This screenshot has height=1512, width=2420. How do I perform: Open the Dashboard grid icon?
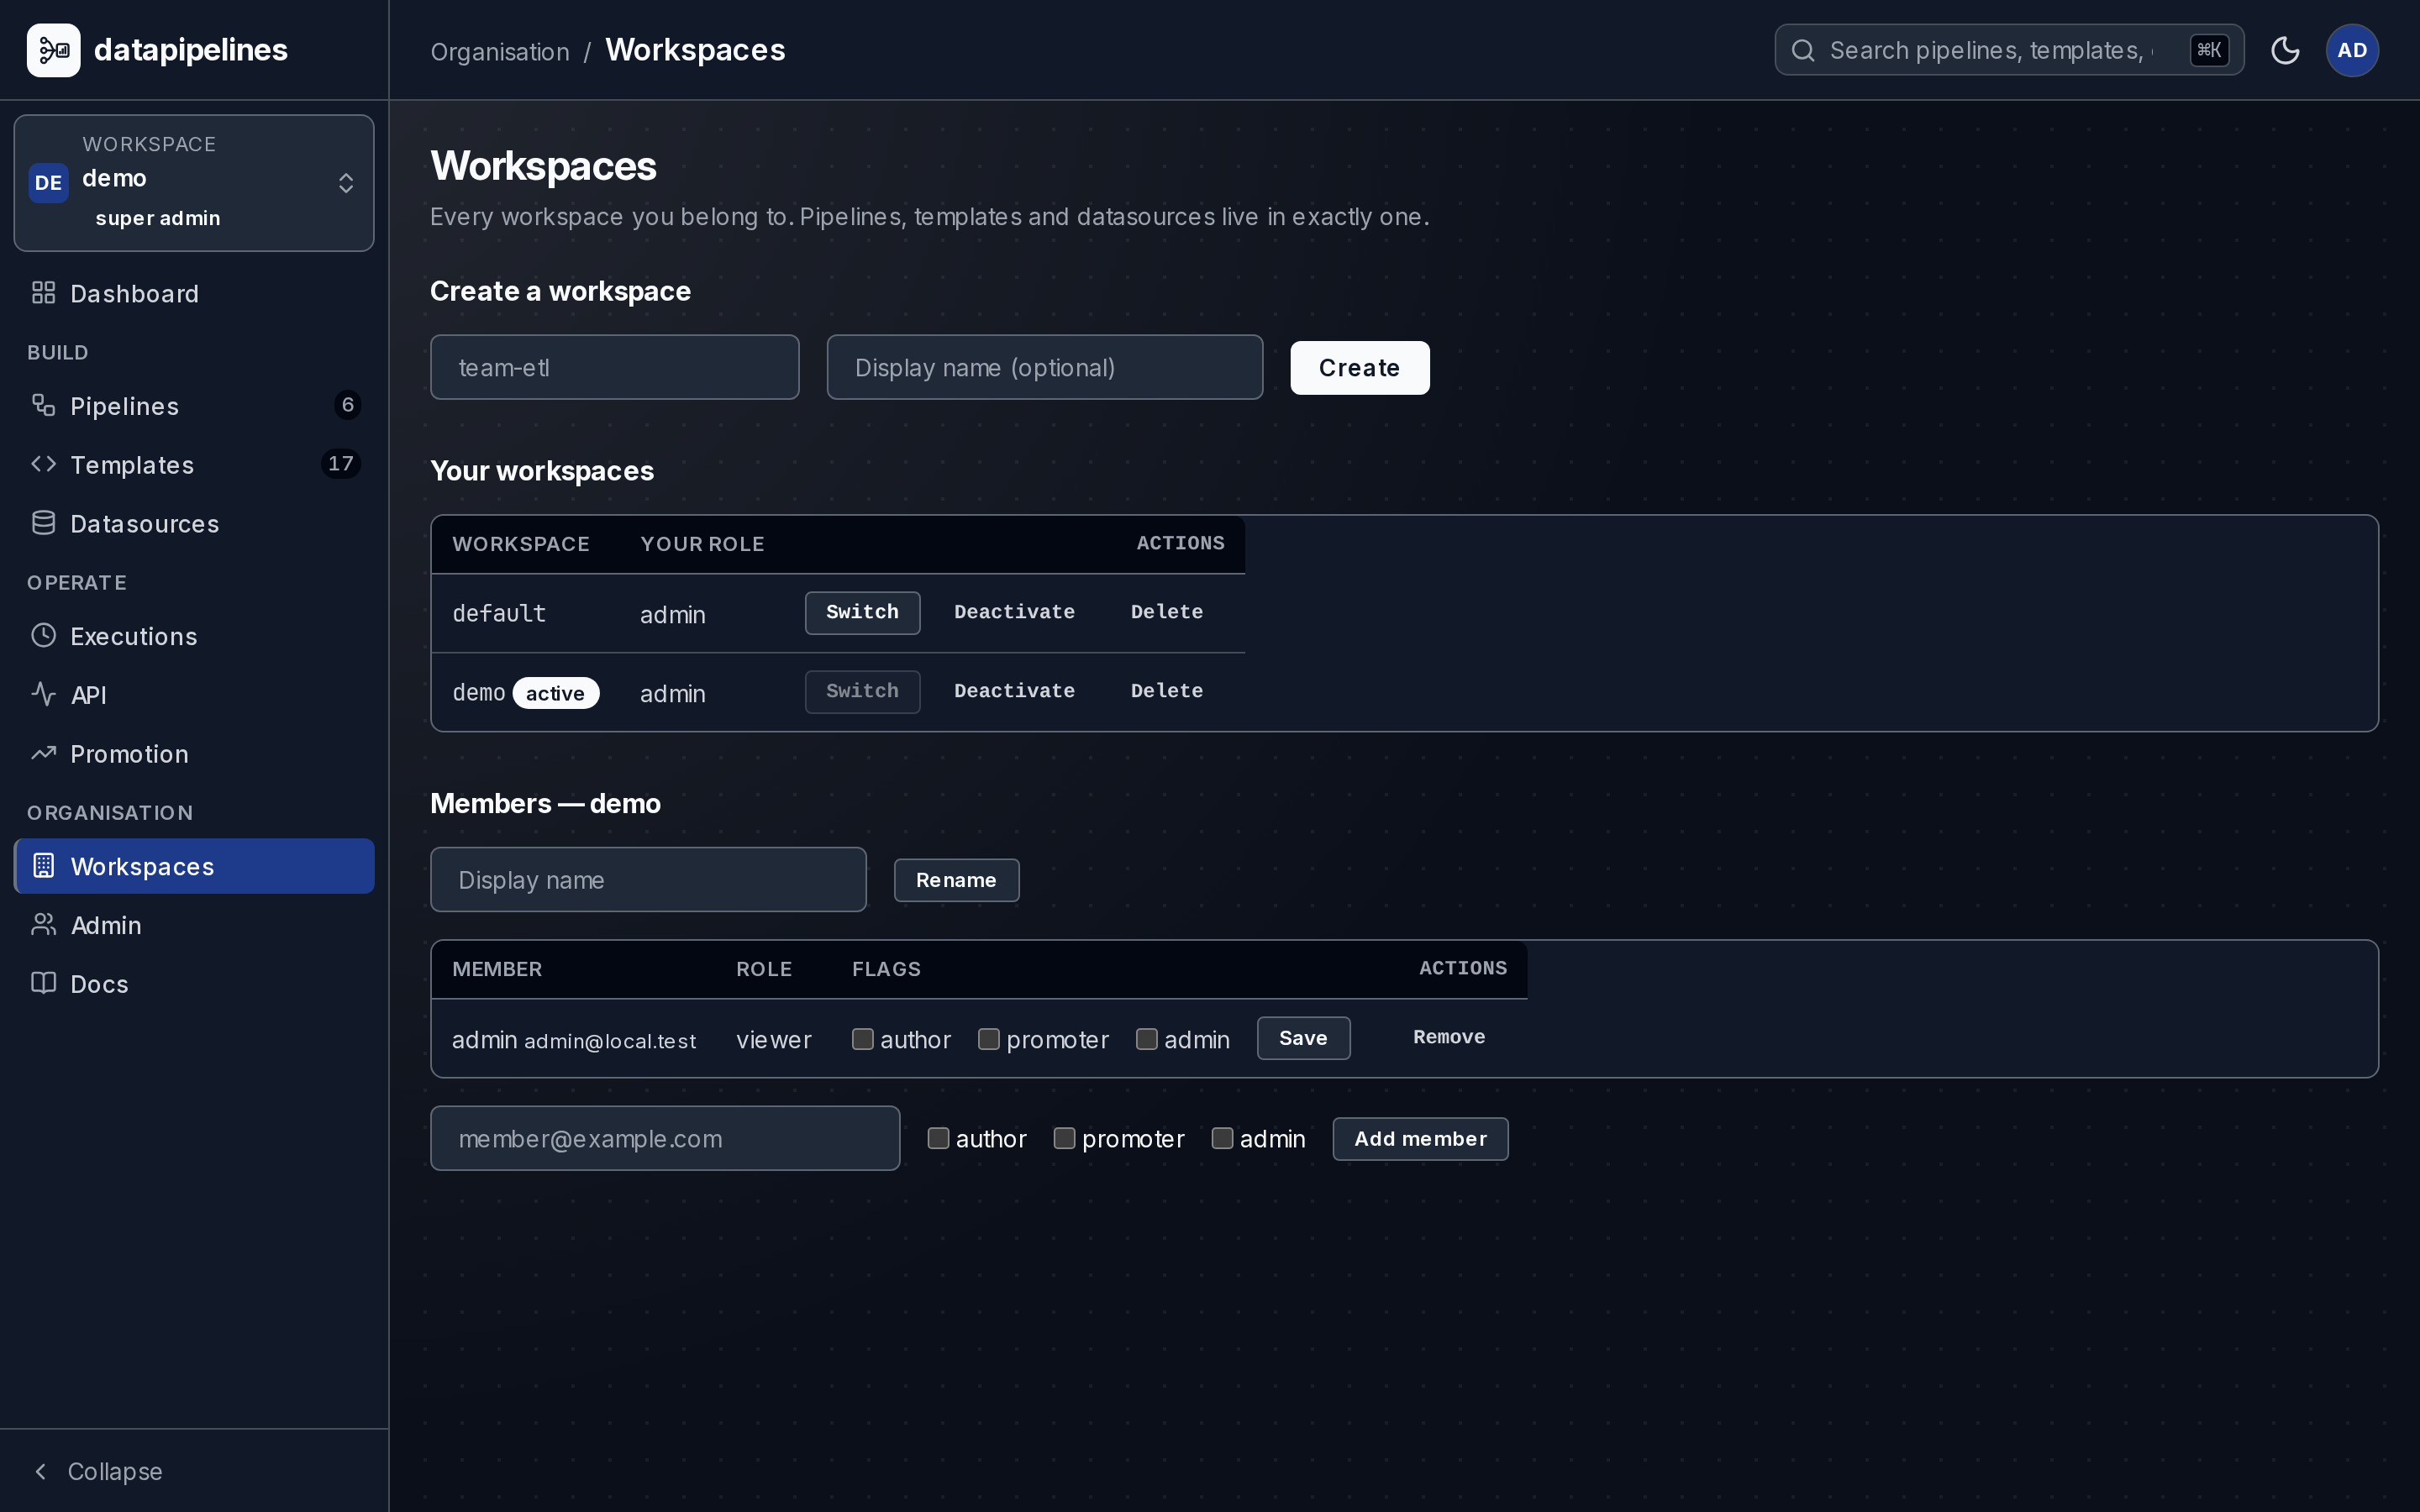coord(43,293)
